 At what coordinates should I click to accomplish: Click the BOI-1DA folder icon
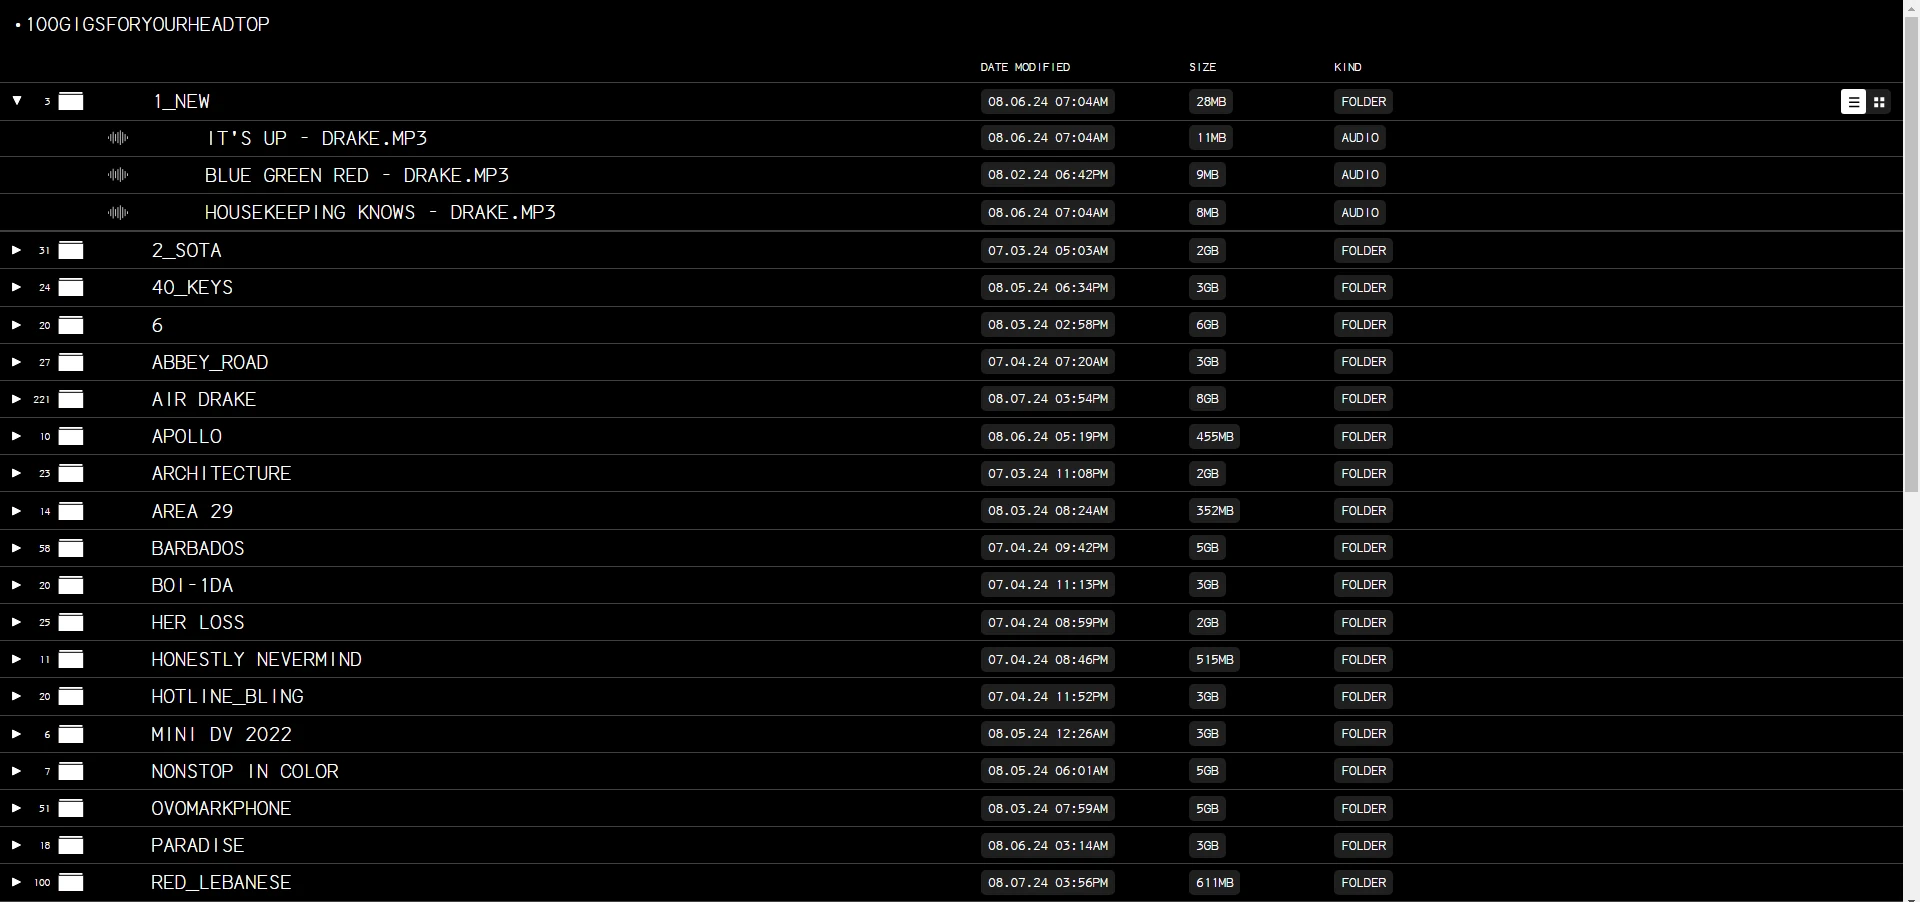pos(71,585)
